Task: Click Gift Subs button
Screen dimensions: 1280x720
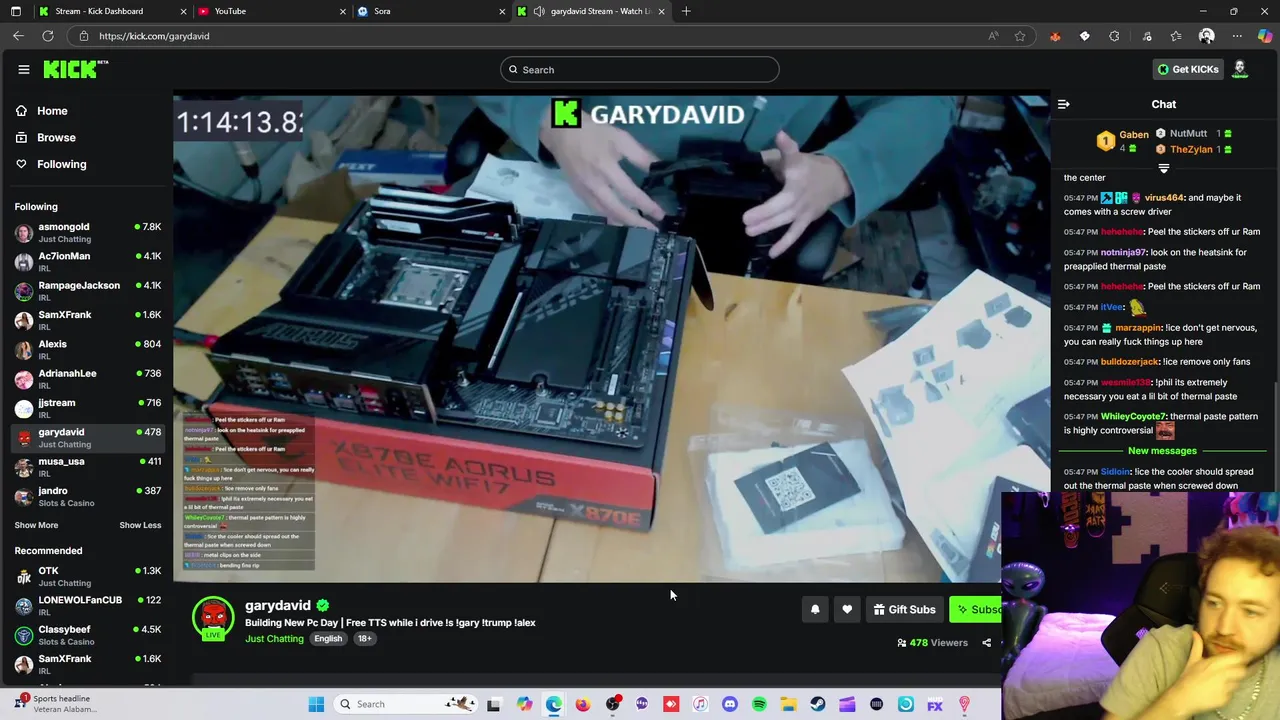Action: 904,609
